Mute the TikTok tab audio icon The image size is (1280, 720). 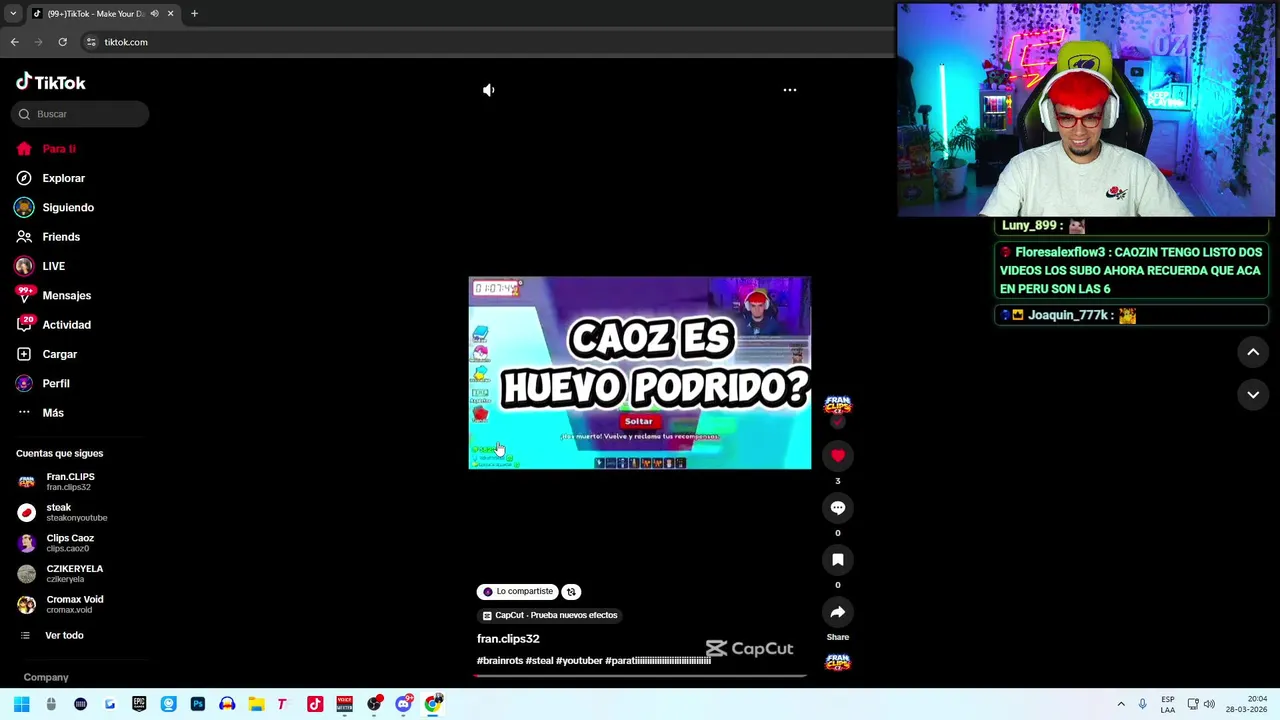[154, 14]
